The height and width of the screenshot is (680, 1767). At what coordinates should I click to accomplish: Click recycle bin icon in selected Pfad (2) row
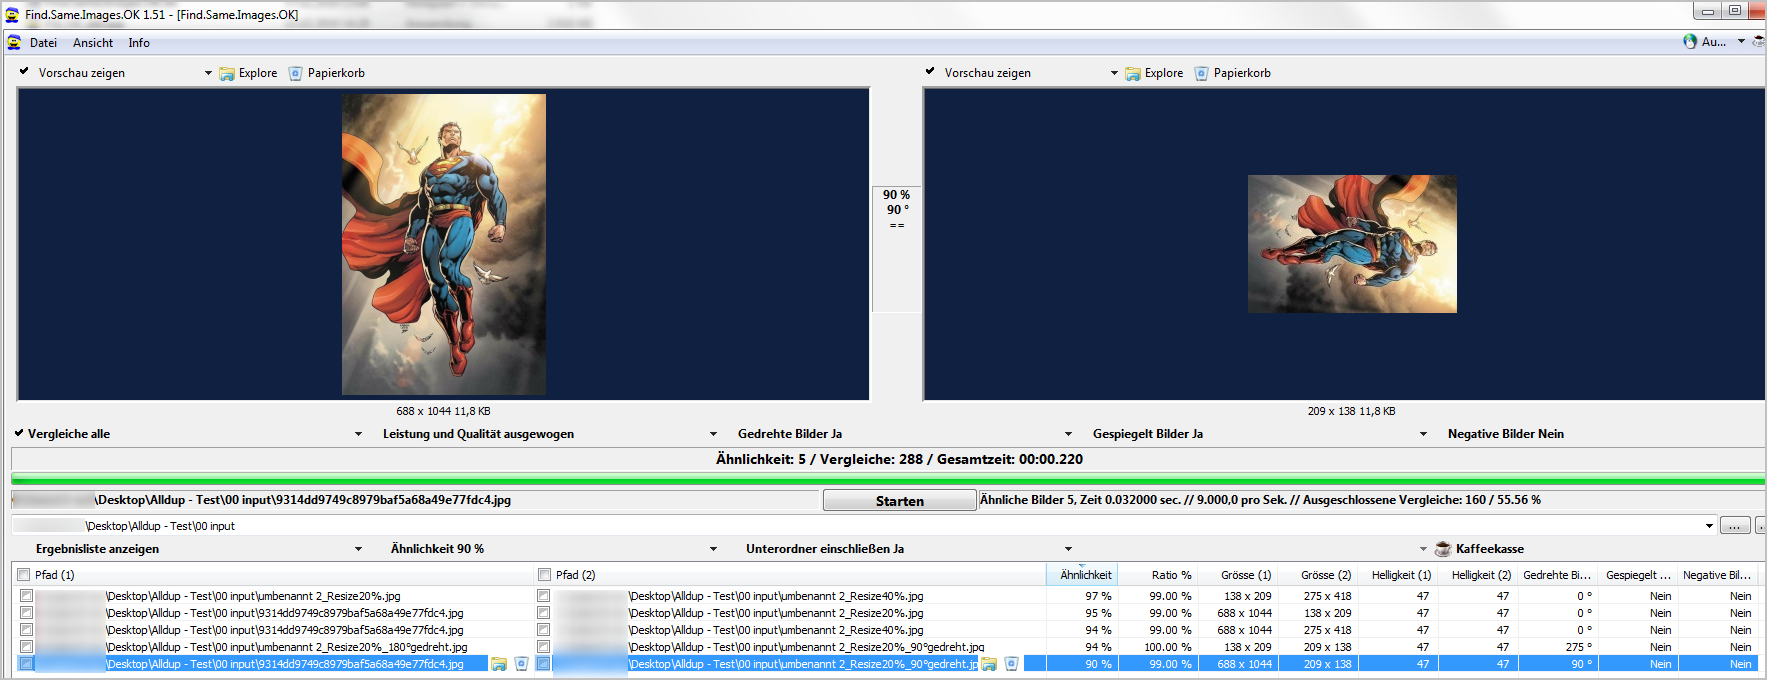(1011, 664)
